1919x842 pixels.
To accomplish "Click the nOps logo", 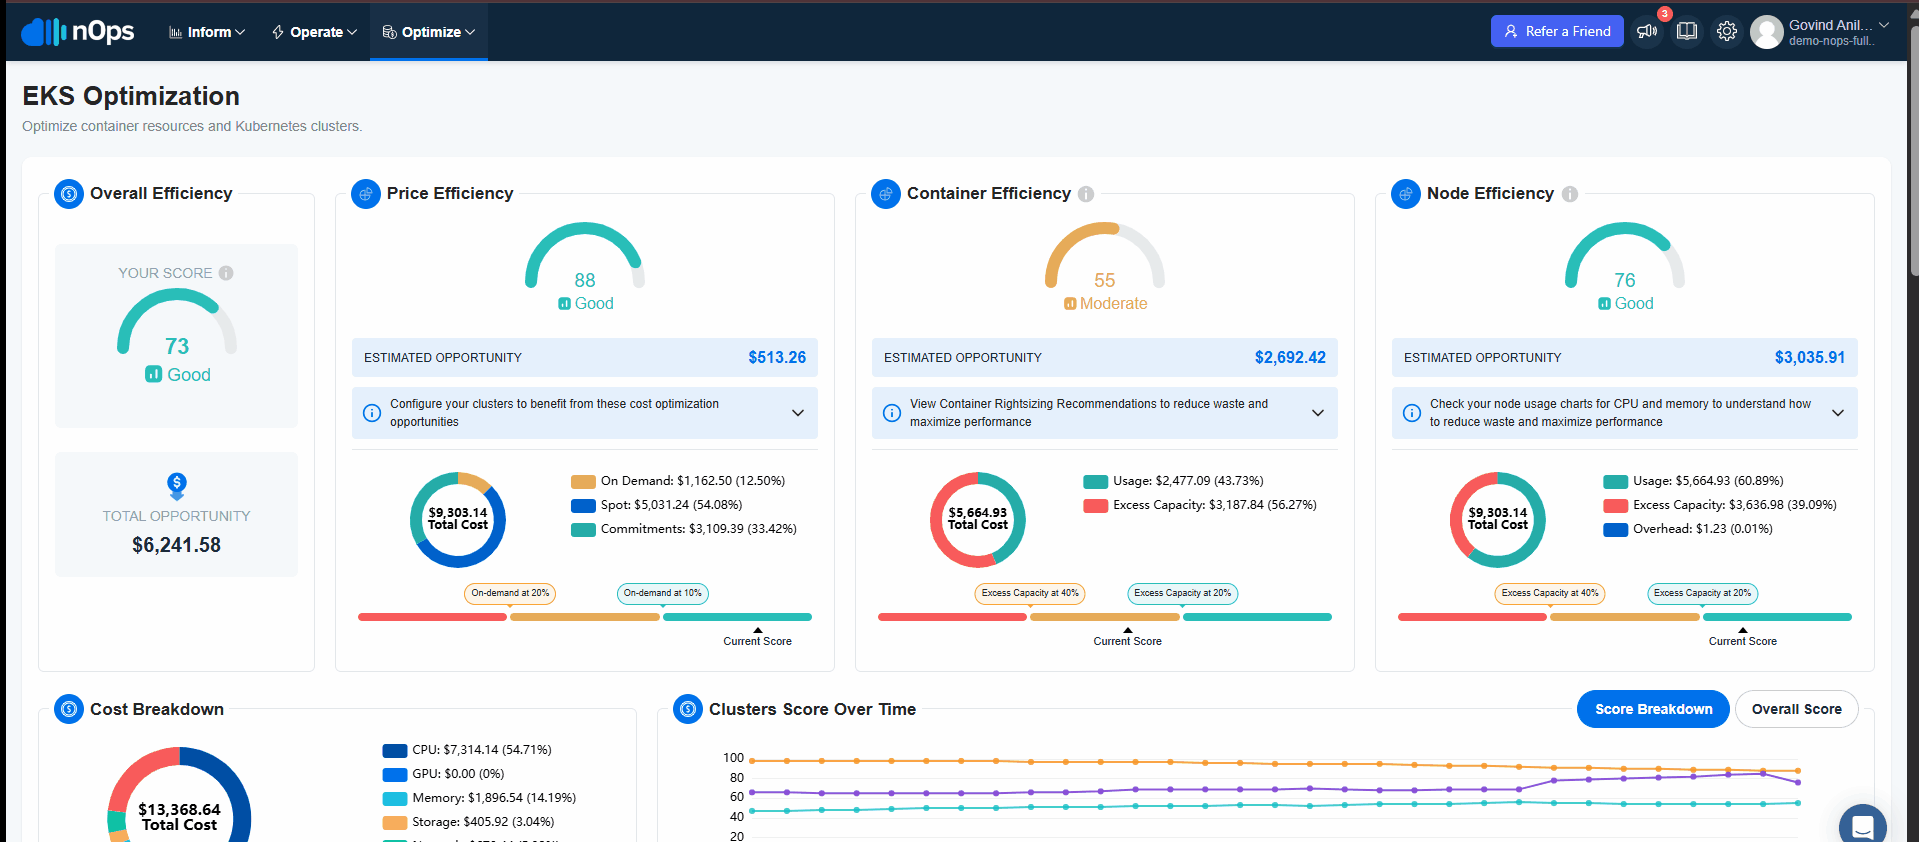I will click(77, 32).
